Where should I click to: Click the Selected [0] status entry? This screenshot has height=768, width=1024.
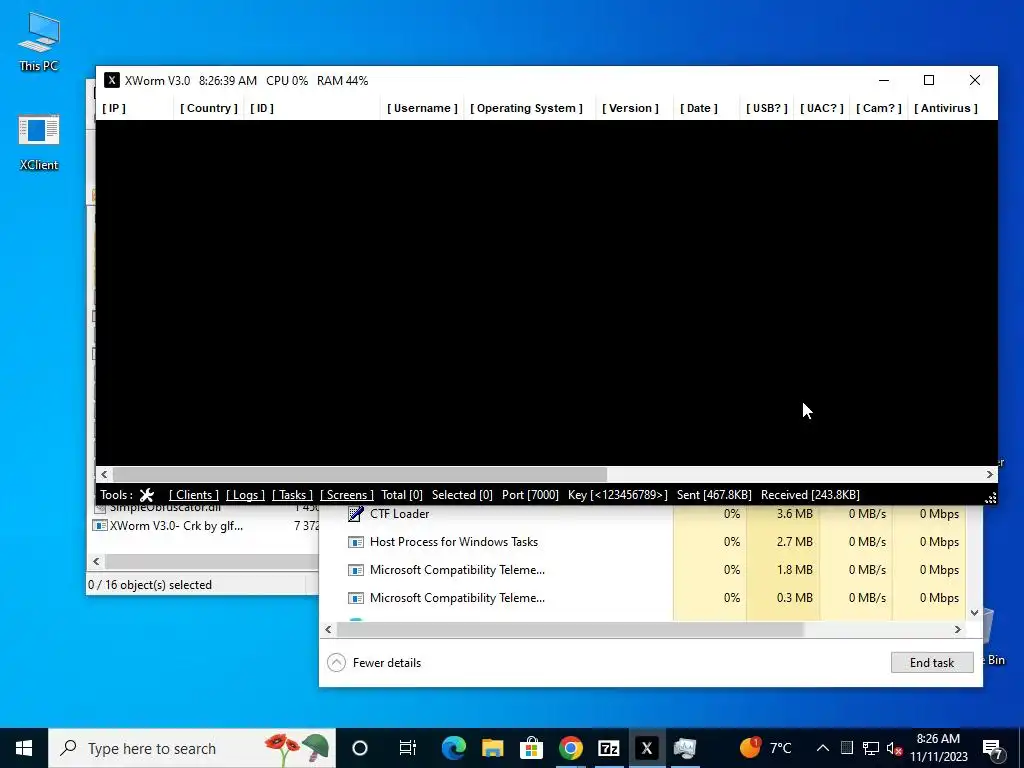point(462,495)
